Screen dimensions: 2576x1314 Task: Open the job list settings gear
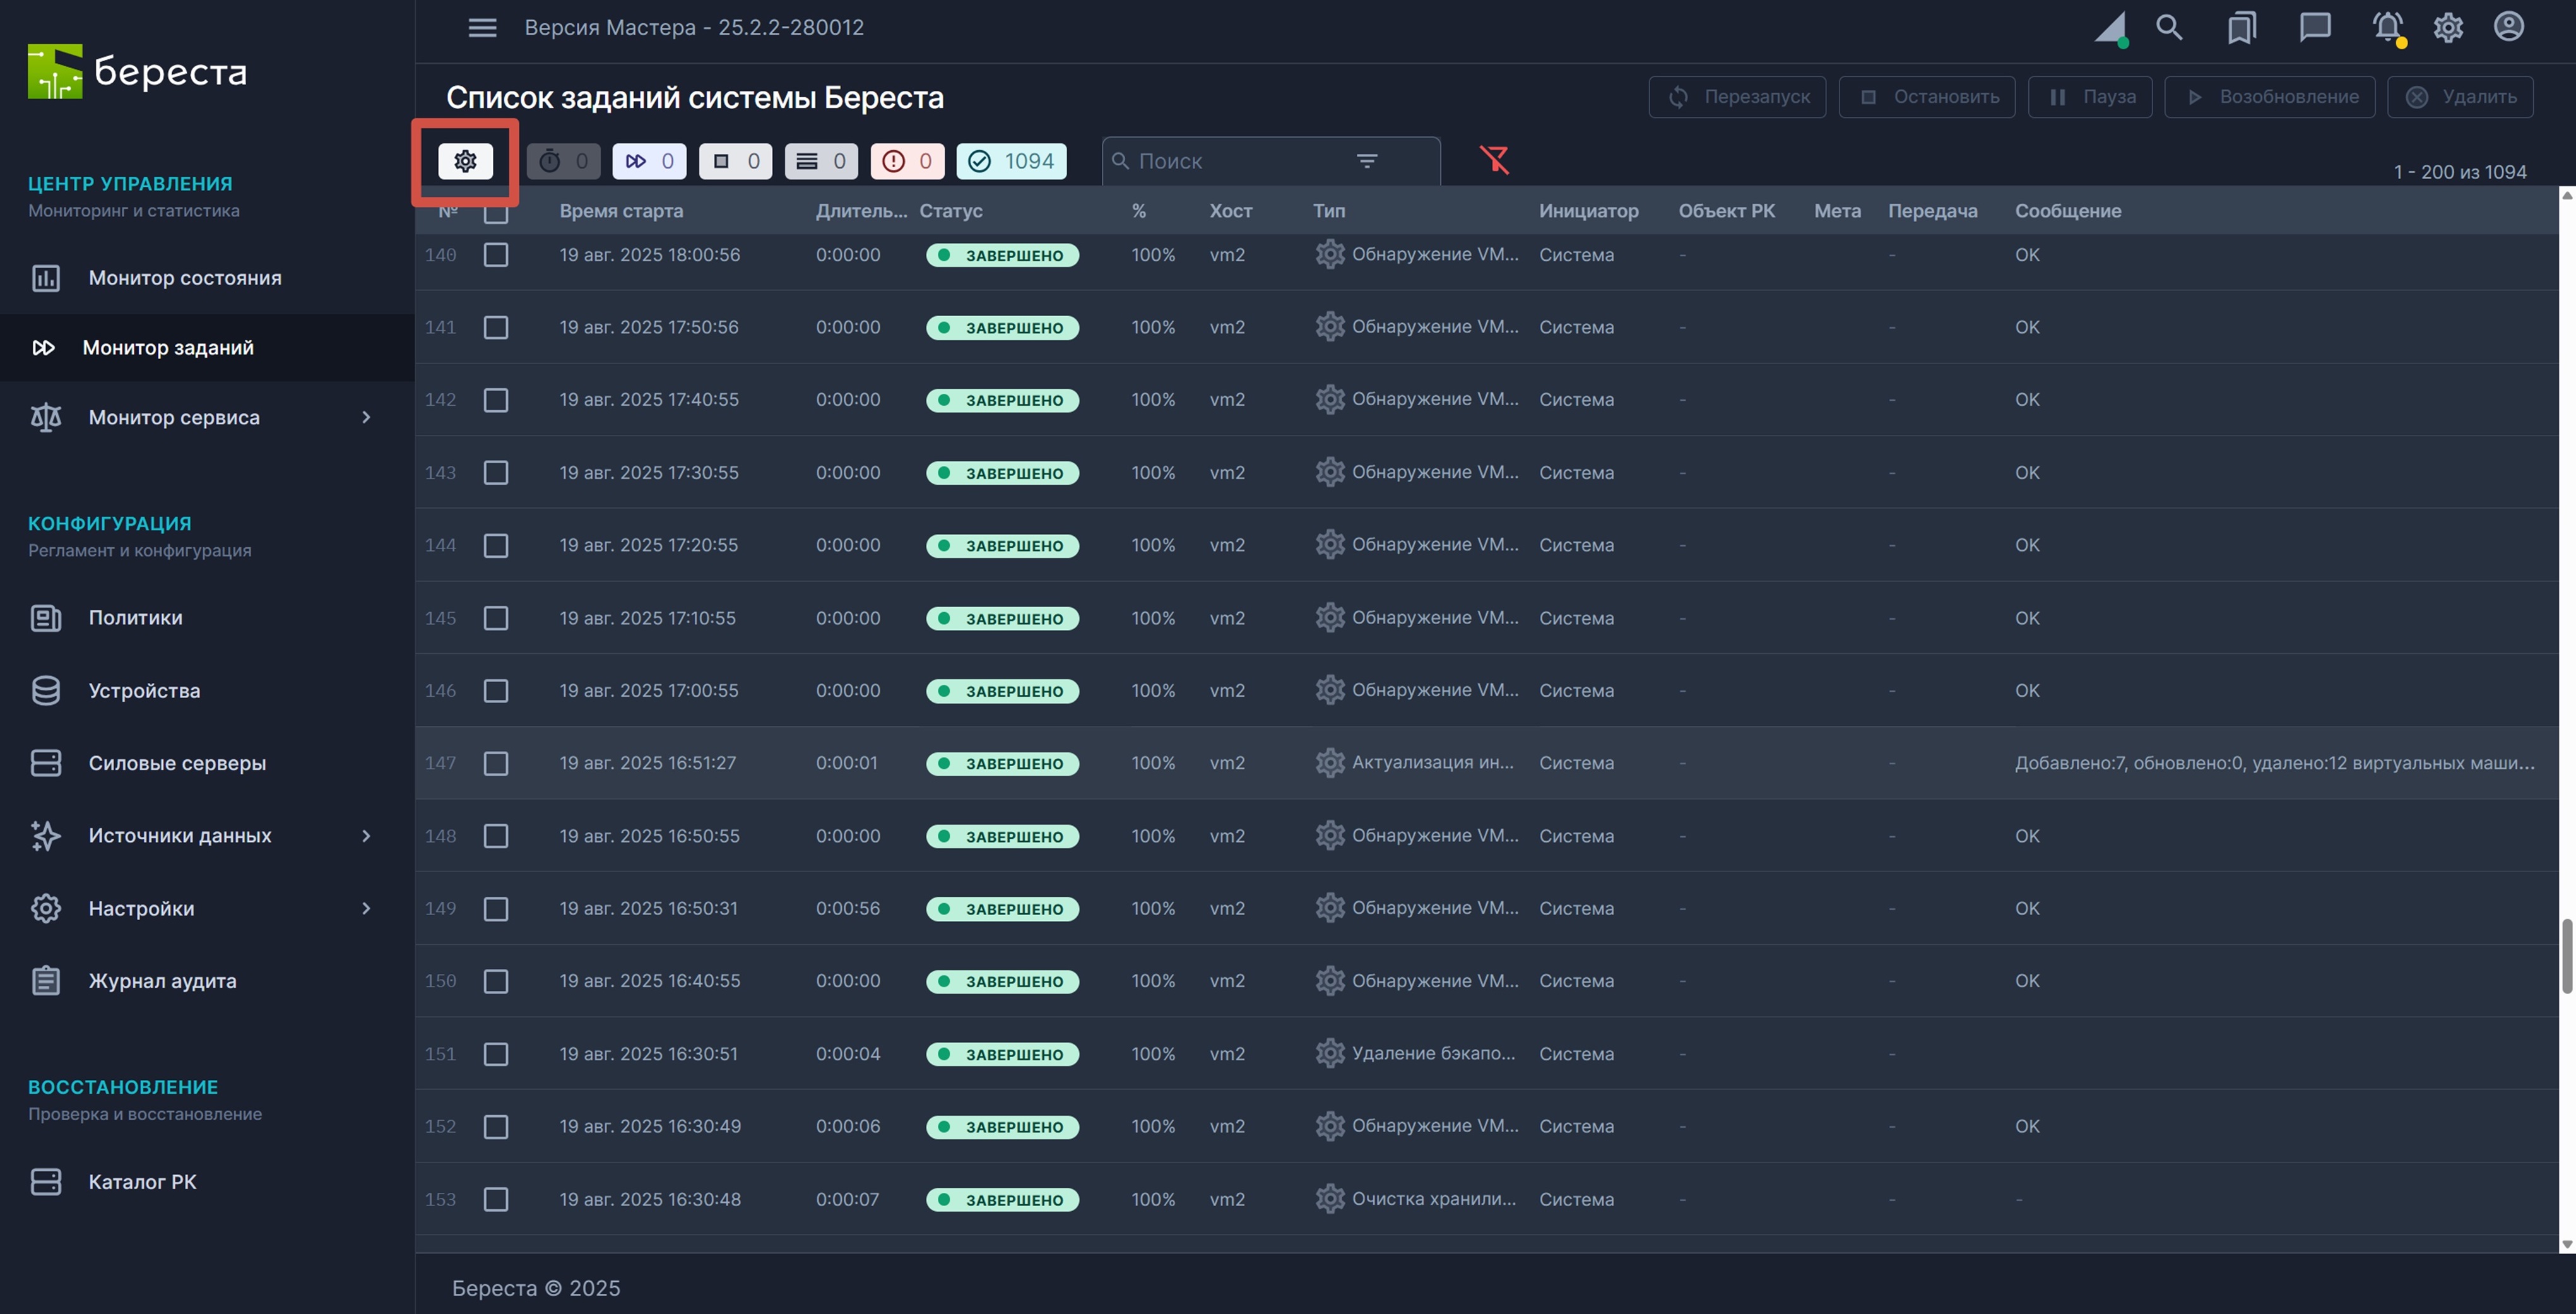[x=465, y=161]
